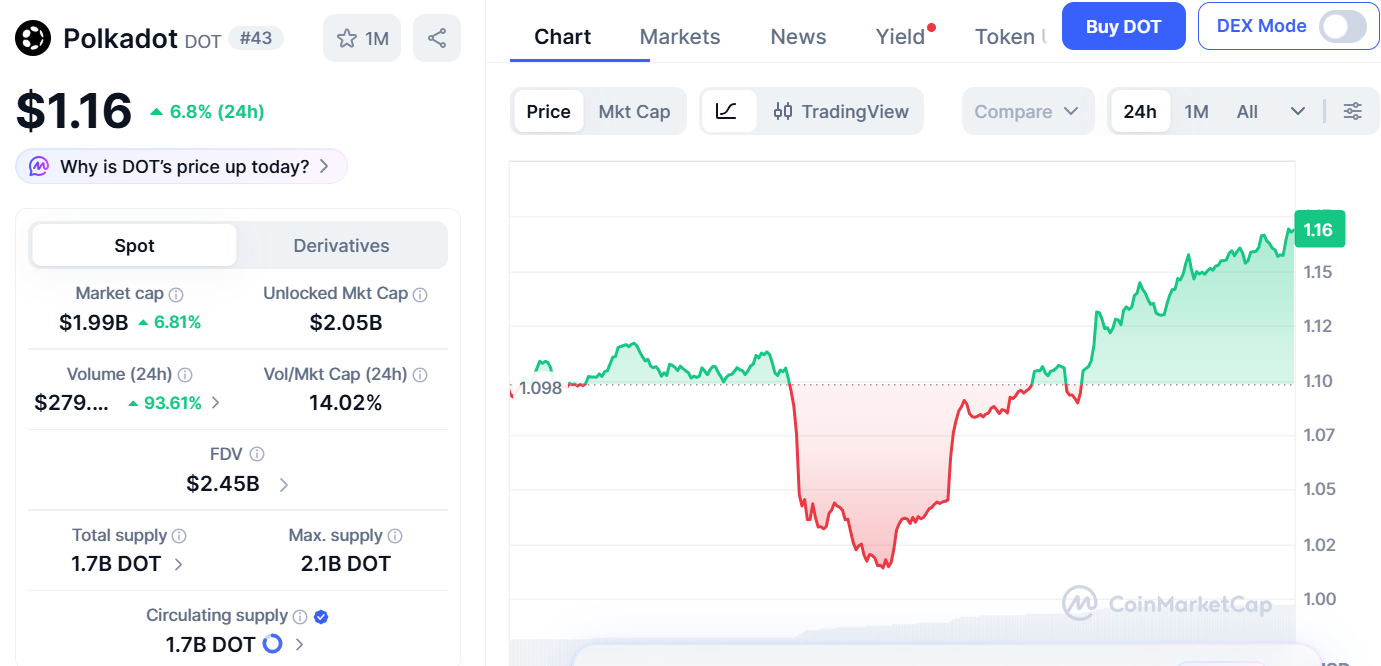The height and width of the screenshot is (666, 1381).
Task: Click the 6.8% (24h) change text
Action: [x=216, y=112]
